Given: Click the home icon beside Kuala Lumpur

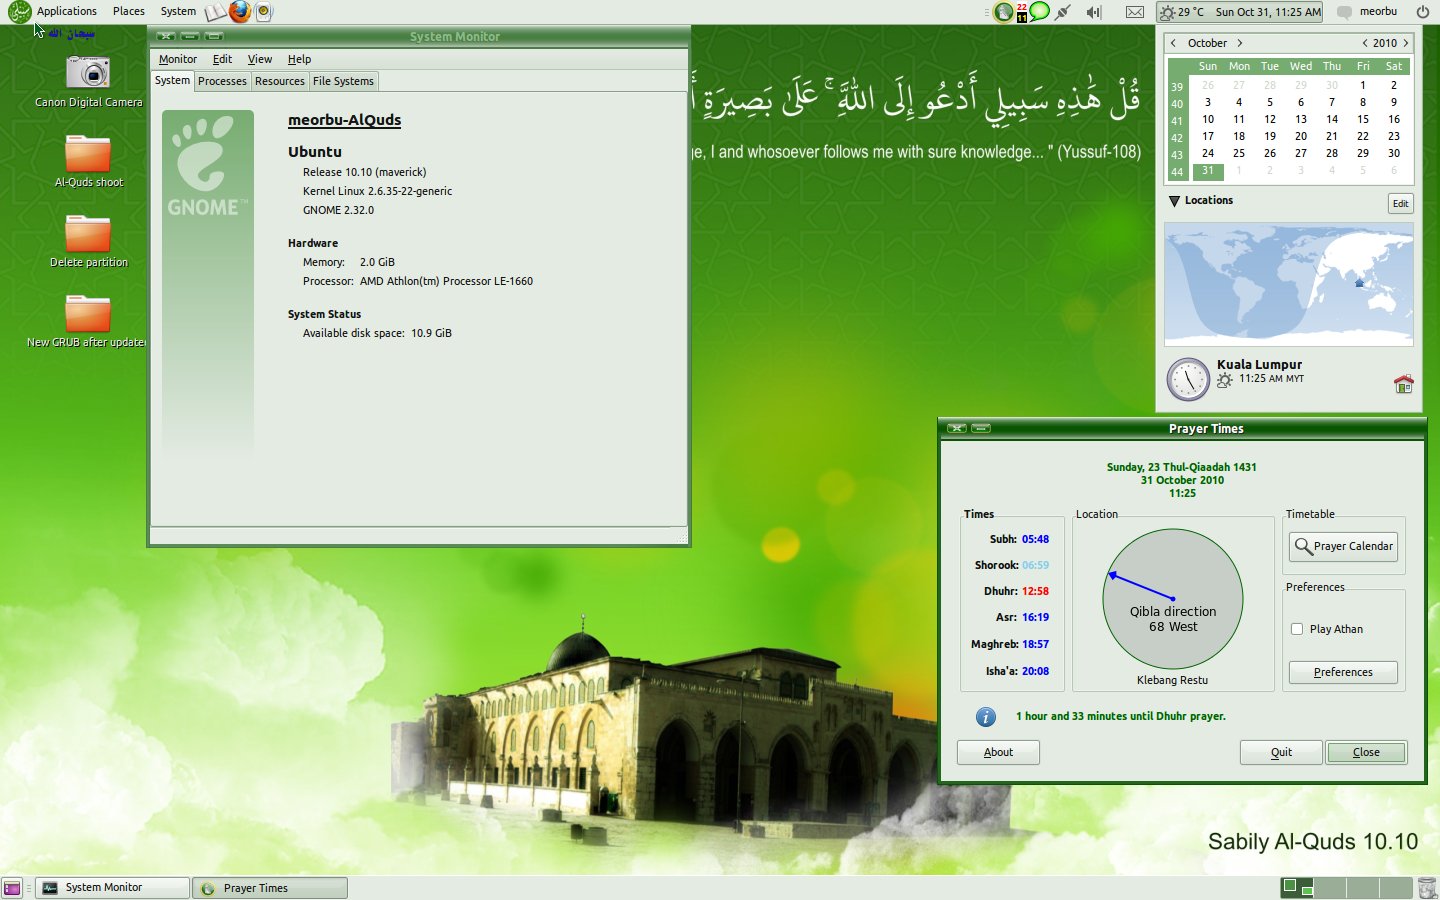Looking at the screenshot, I should (x=1403, y=384).
